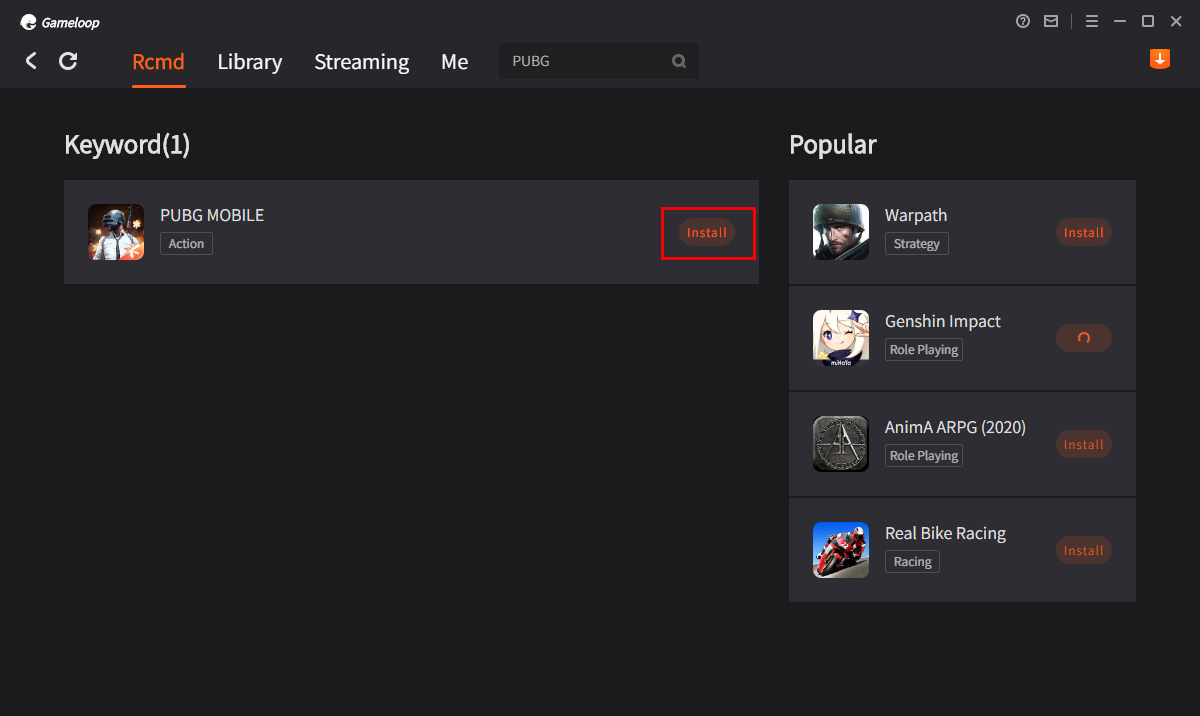
Task: Install PUBG MOBILE
Action: (707, 232)
